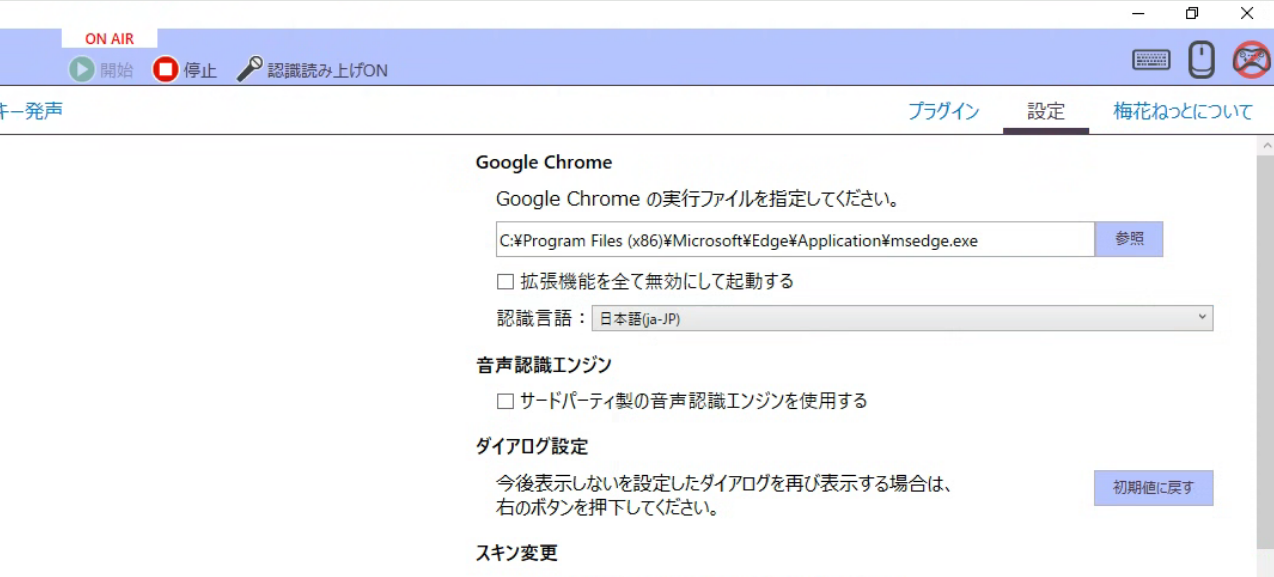The width and height of the screenshot is (1274, 577).
Task: Switch to the プラグイン tab
Action: [x=943, y=112]
